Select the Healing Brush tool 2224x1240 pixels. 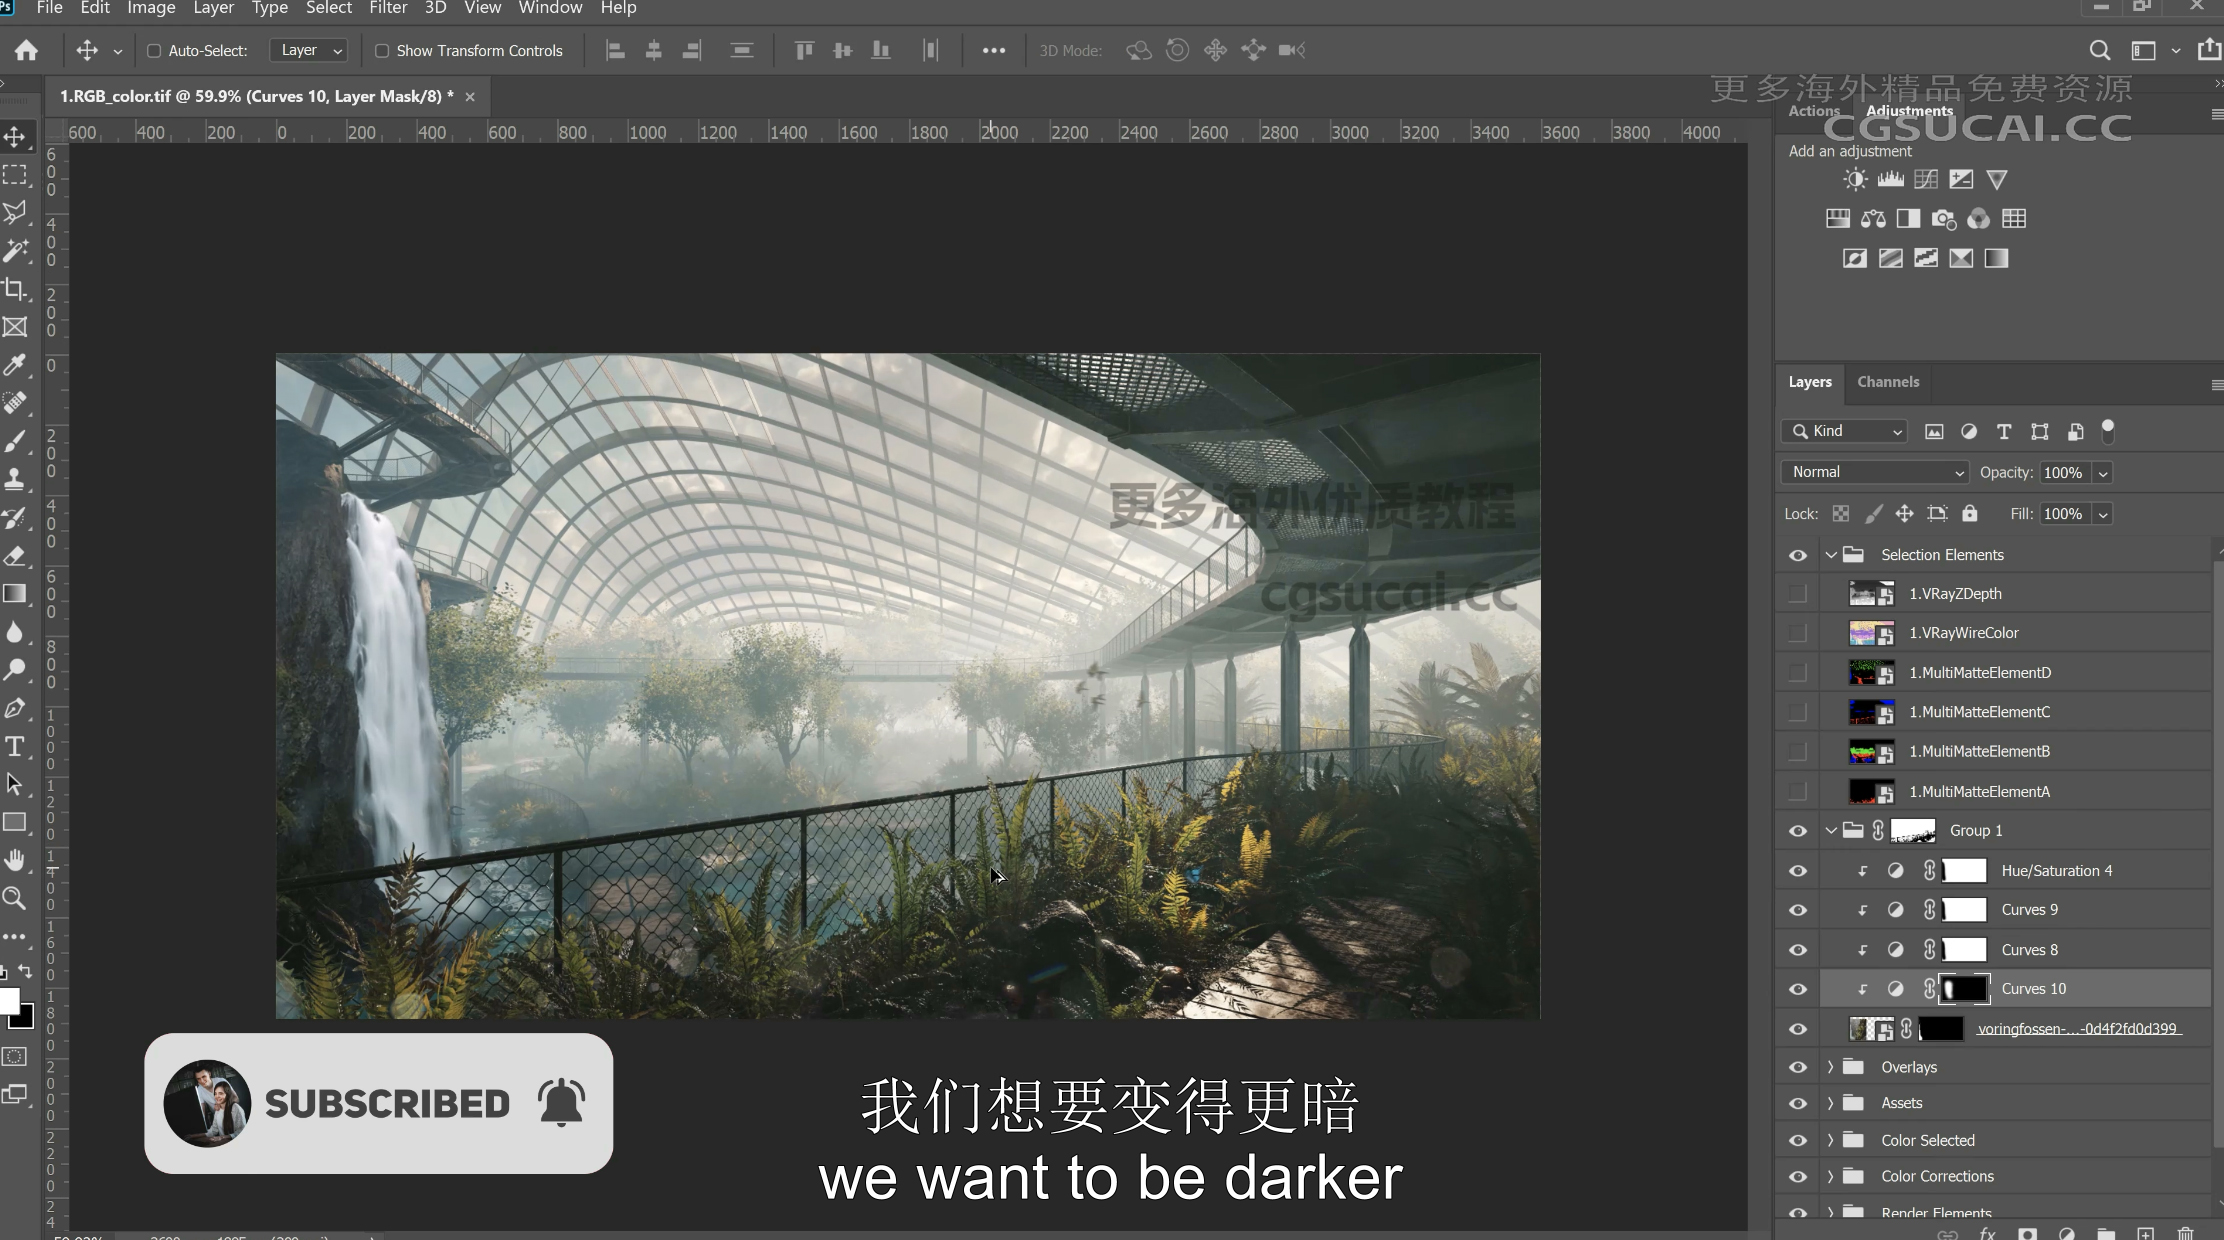[15, 403]
